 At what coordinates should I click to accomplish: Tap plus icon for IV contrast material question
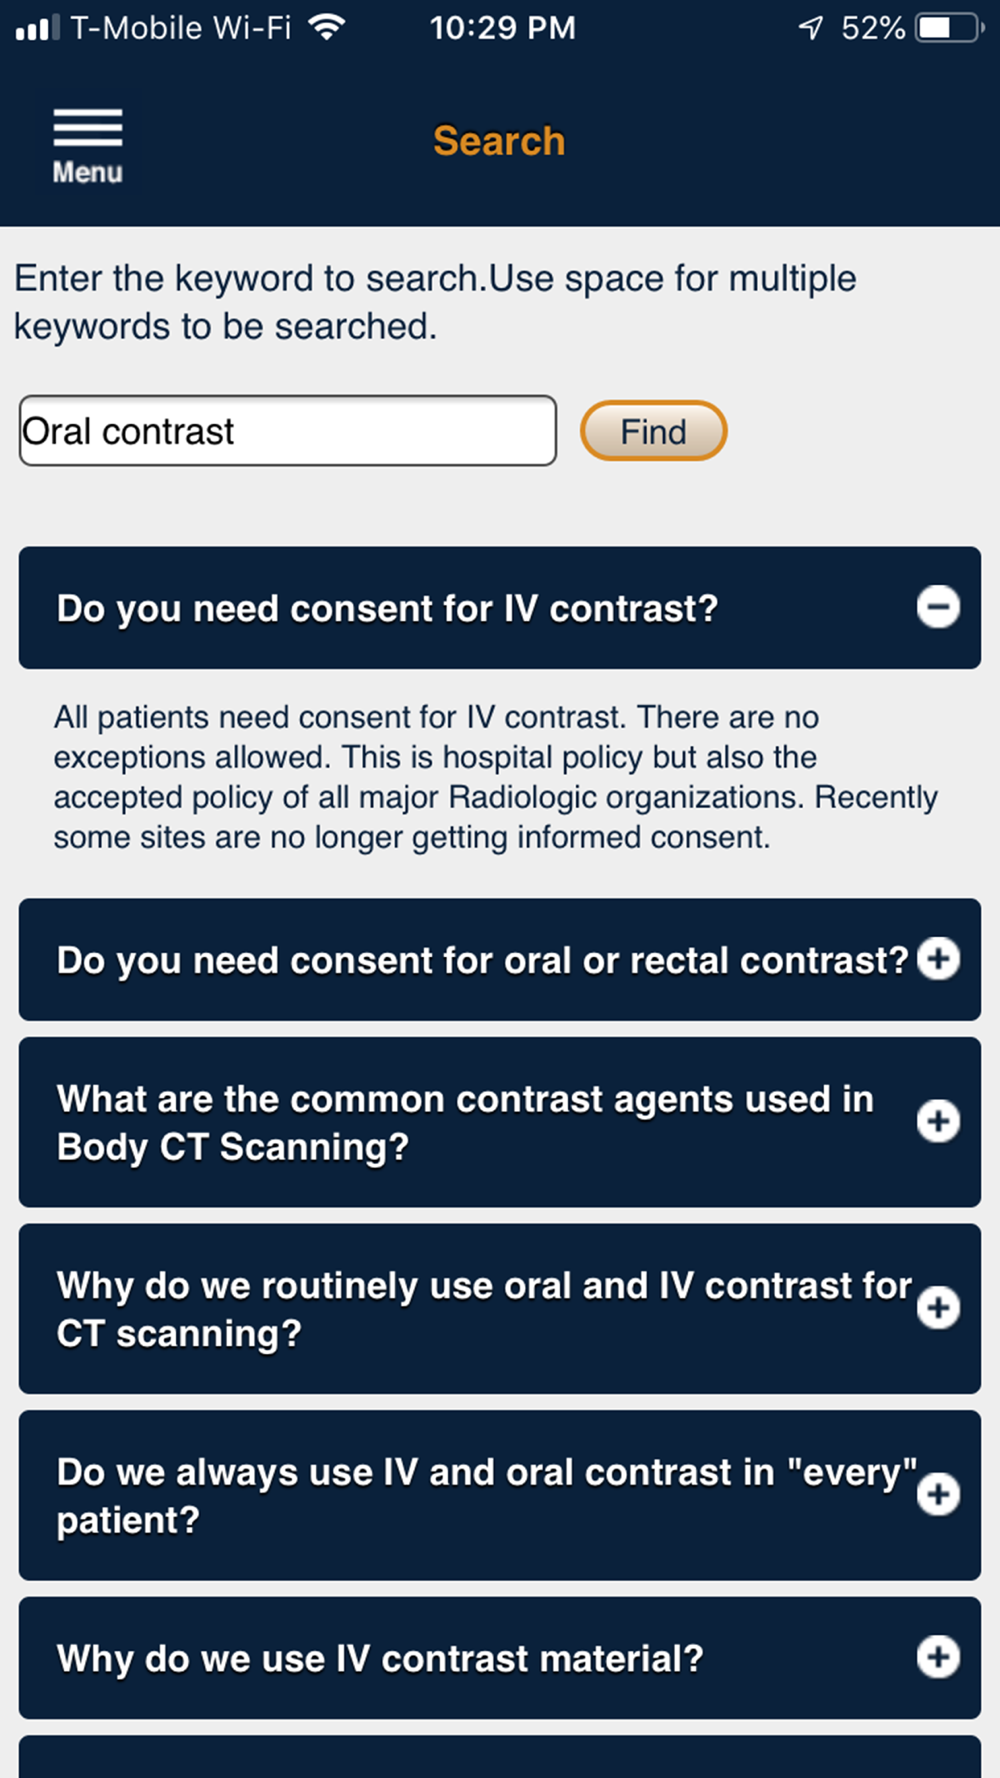click(x=938, y=1657)
